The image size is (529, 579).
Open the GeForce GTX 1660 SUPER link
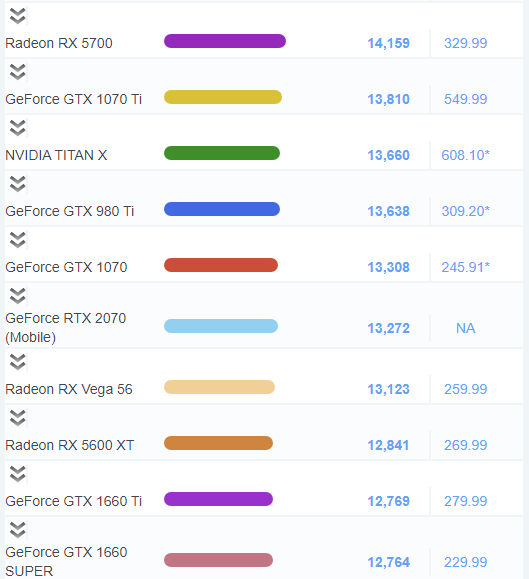point(66,561)
